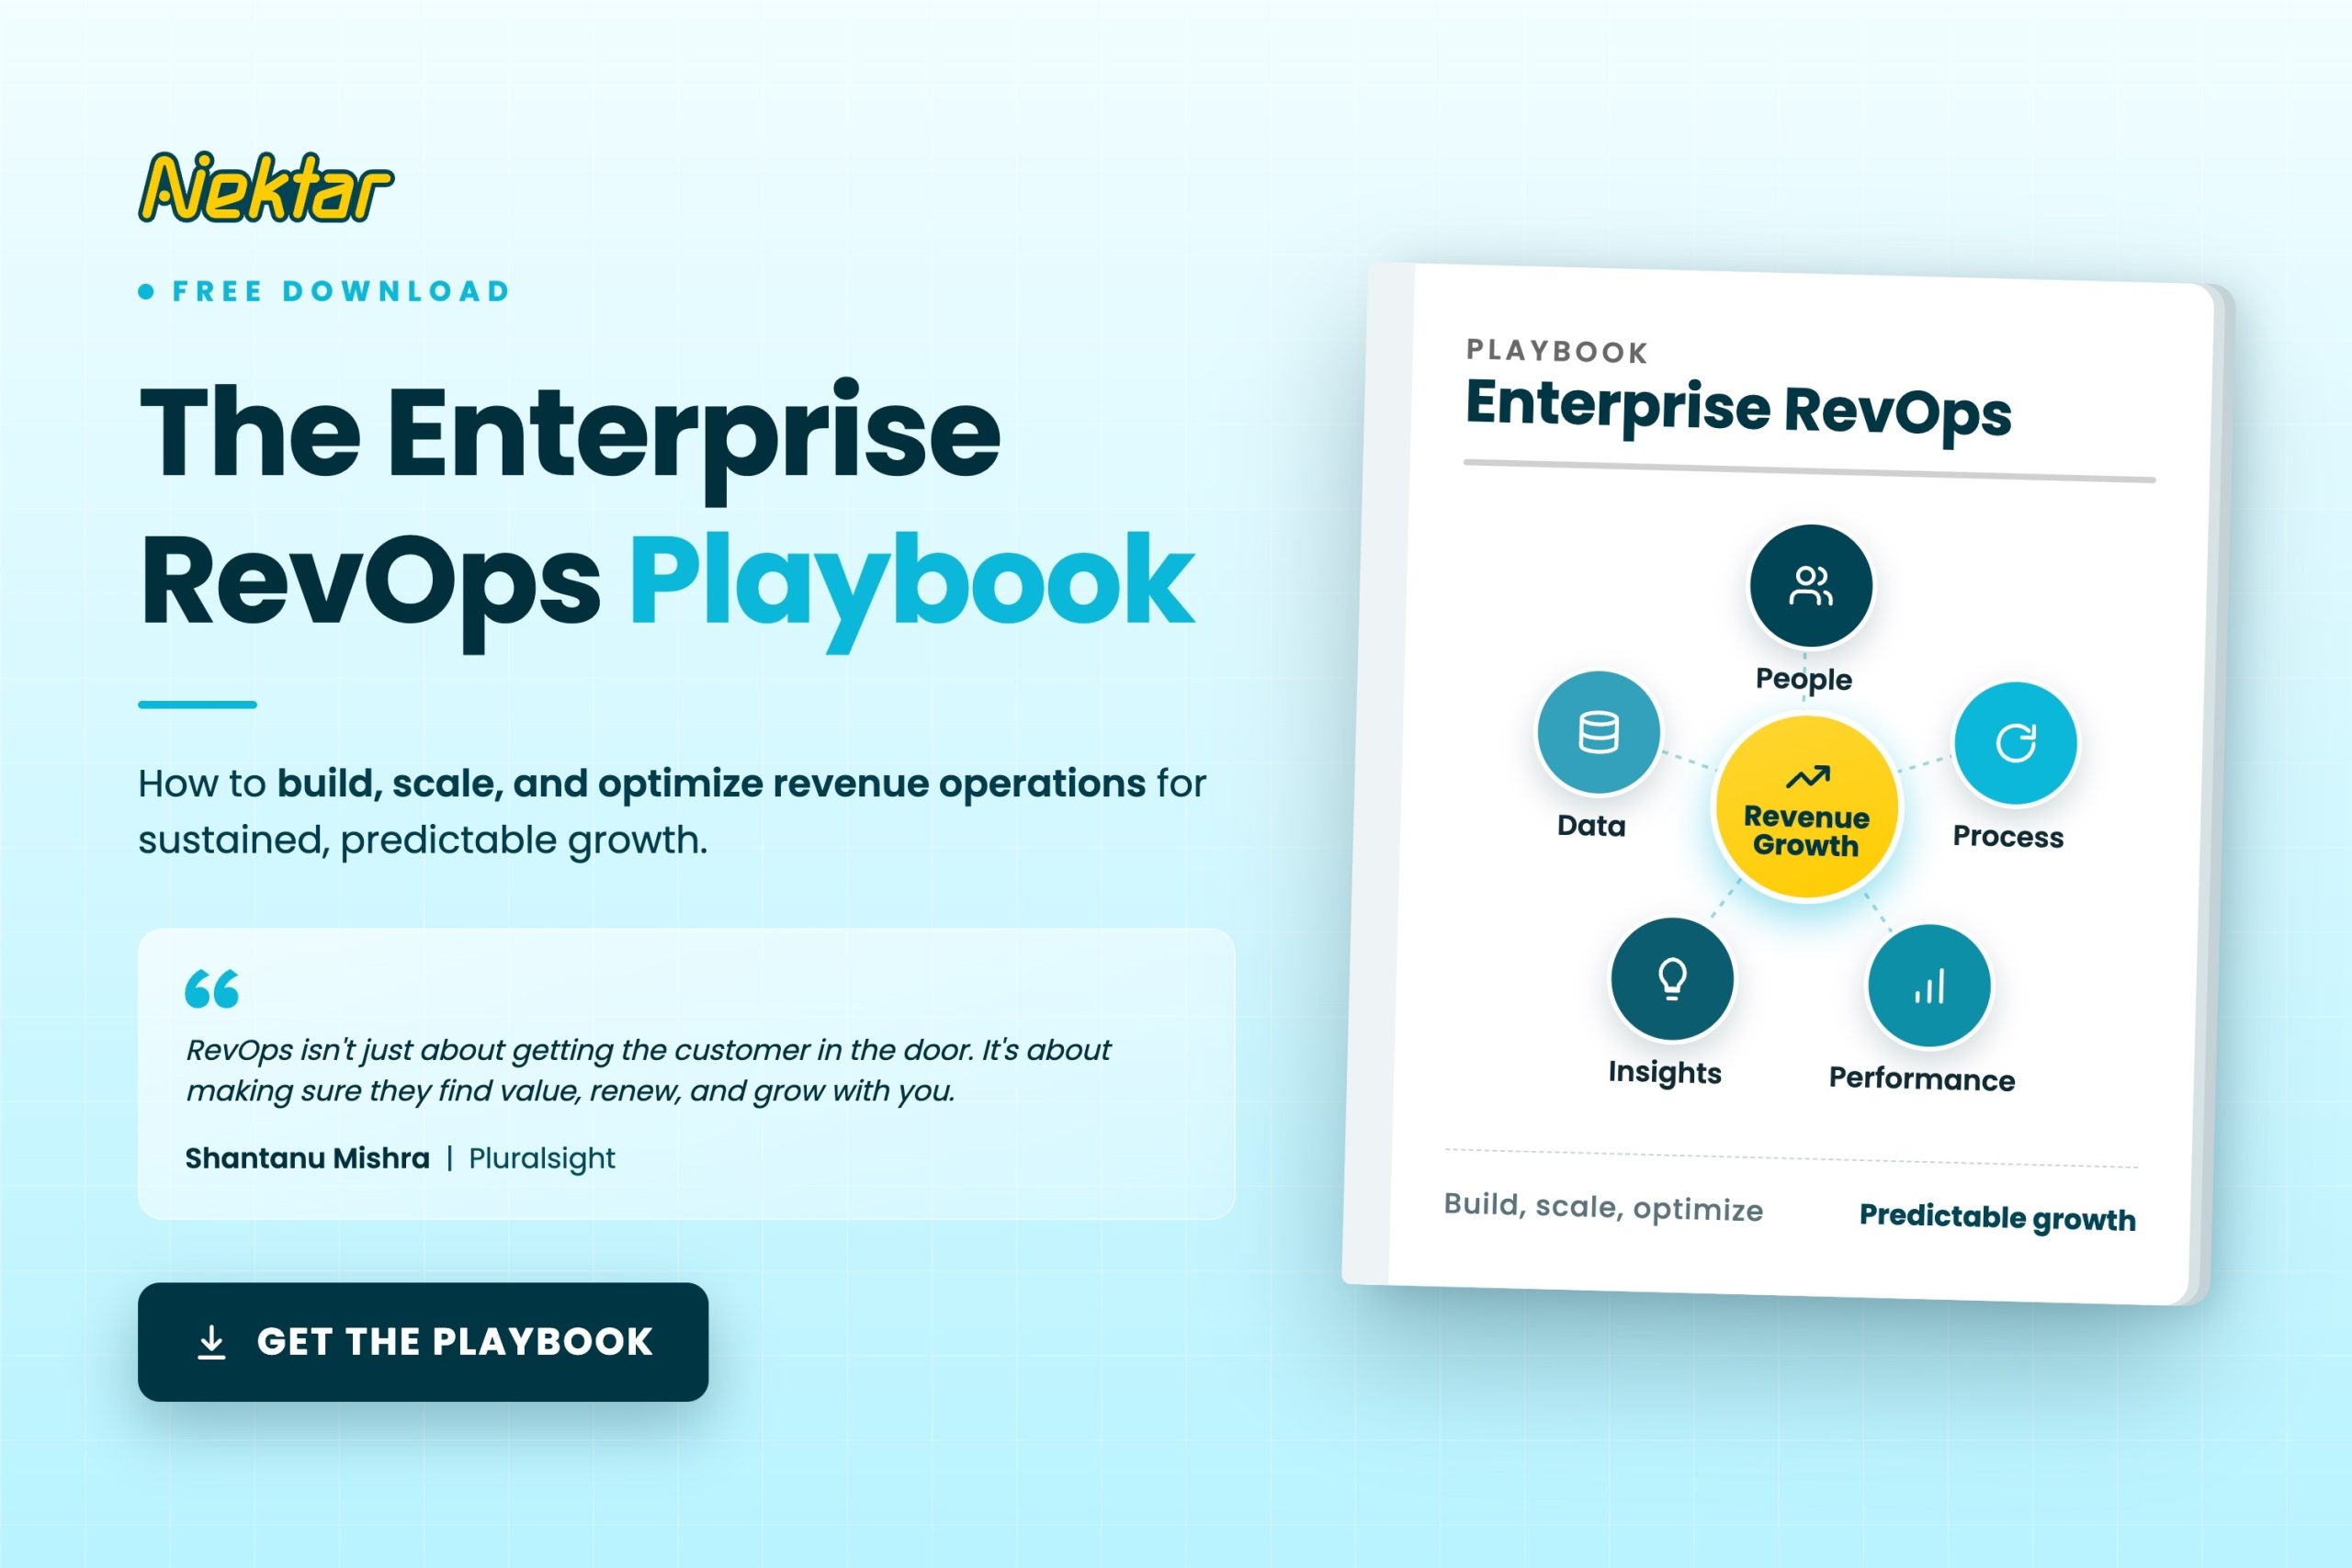Click the yellow Revenue Growth circle
This screenshot has height=1568, width=2352.
pos(1806,808)
